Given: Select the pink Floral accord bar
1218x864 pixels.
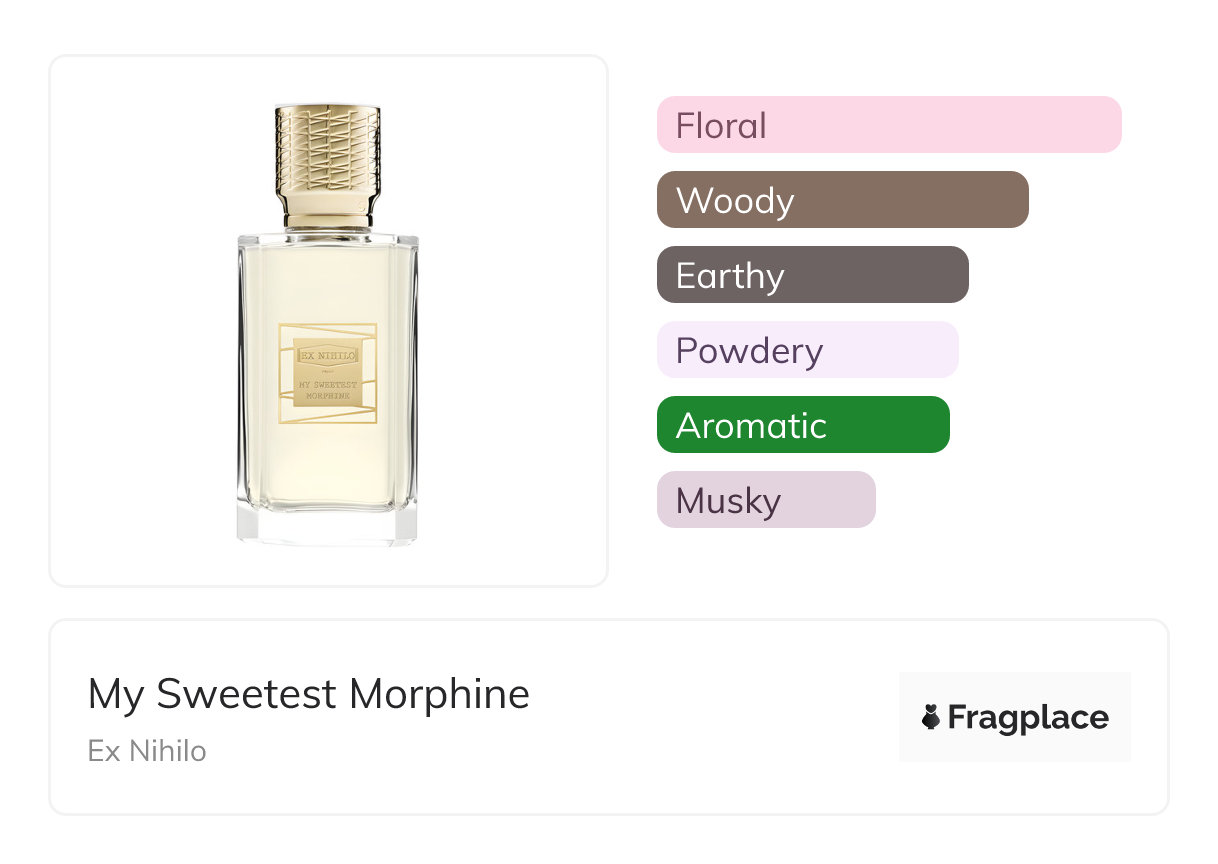Looking at the screenshot, I should point(888,125).
